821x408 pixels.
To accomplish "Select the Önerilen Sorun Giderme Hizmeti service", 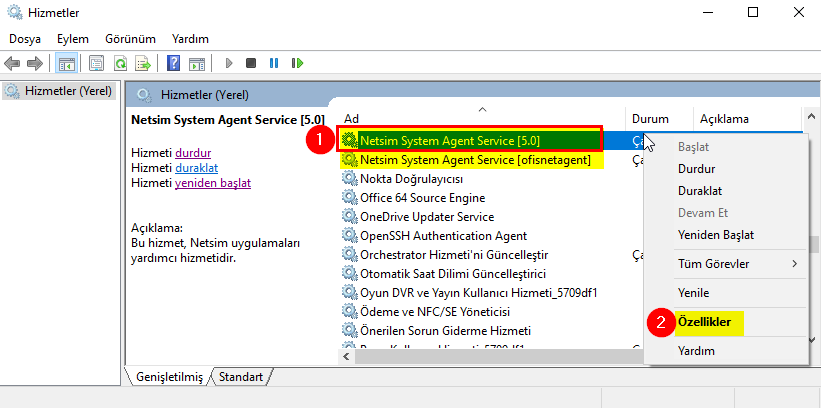I will click(x=445, y=330).
